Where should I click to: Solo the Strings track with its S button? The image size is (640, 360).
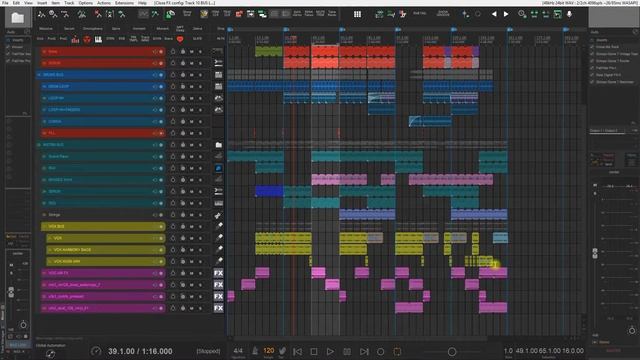[200, 215]
